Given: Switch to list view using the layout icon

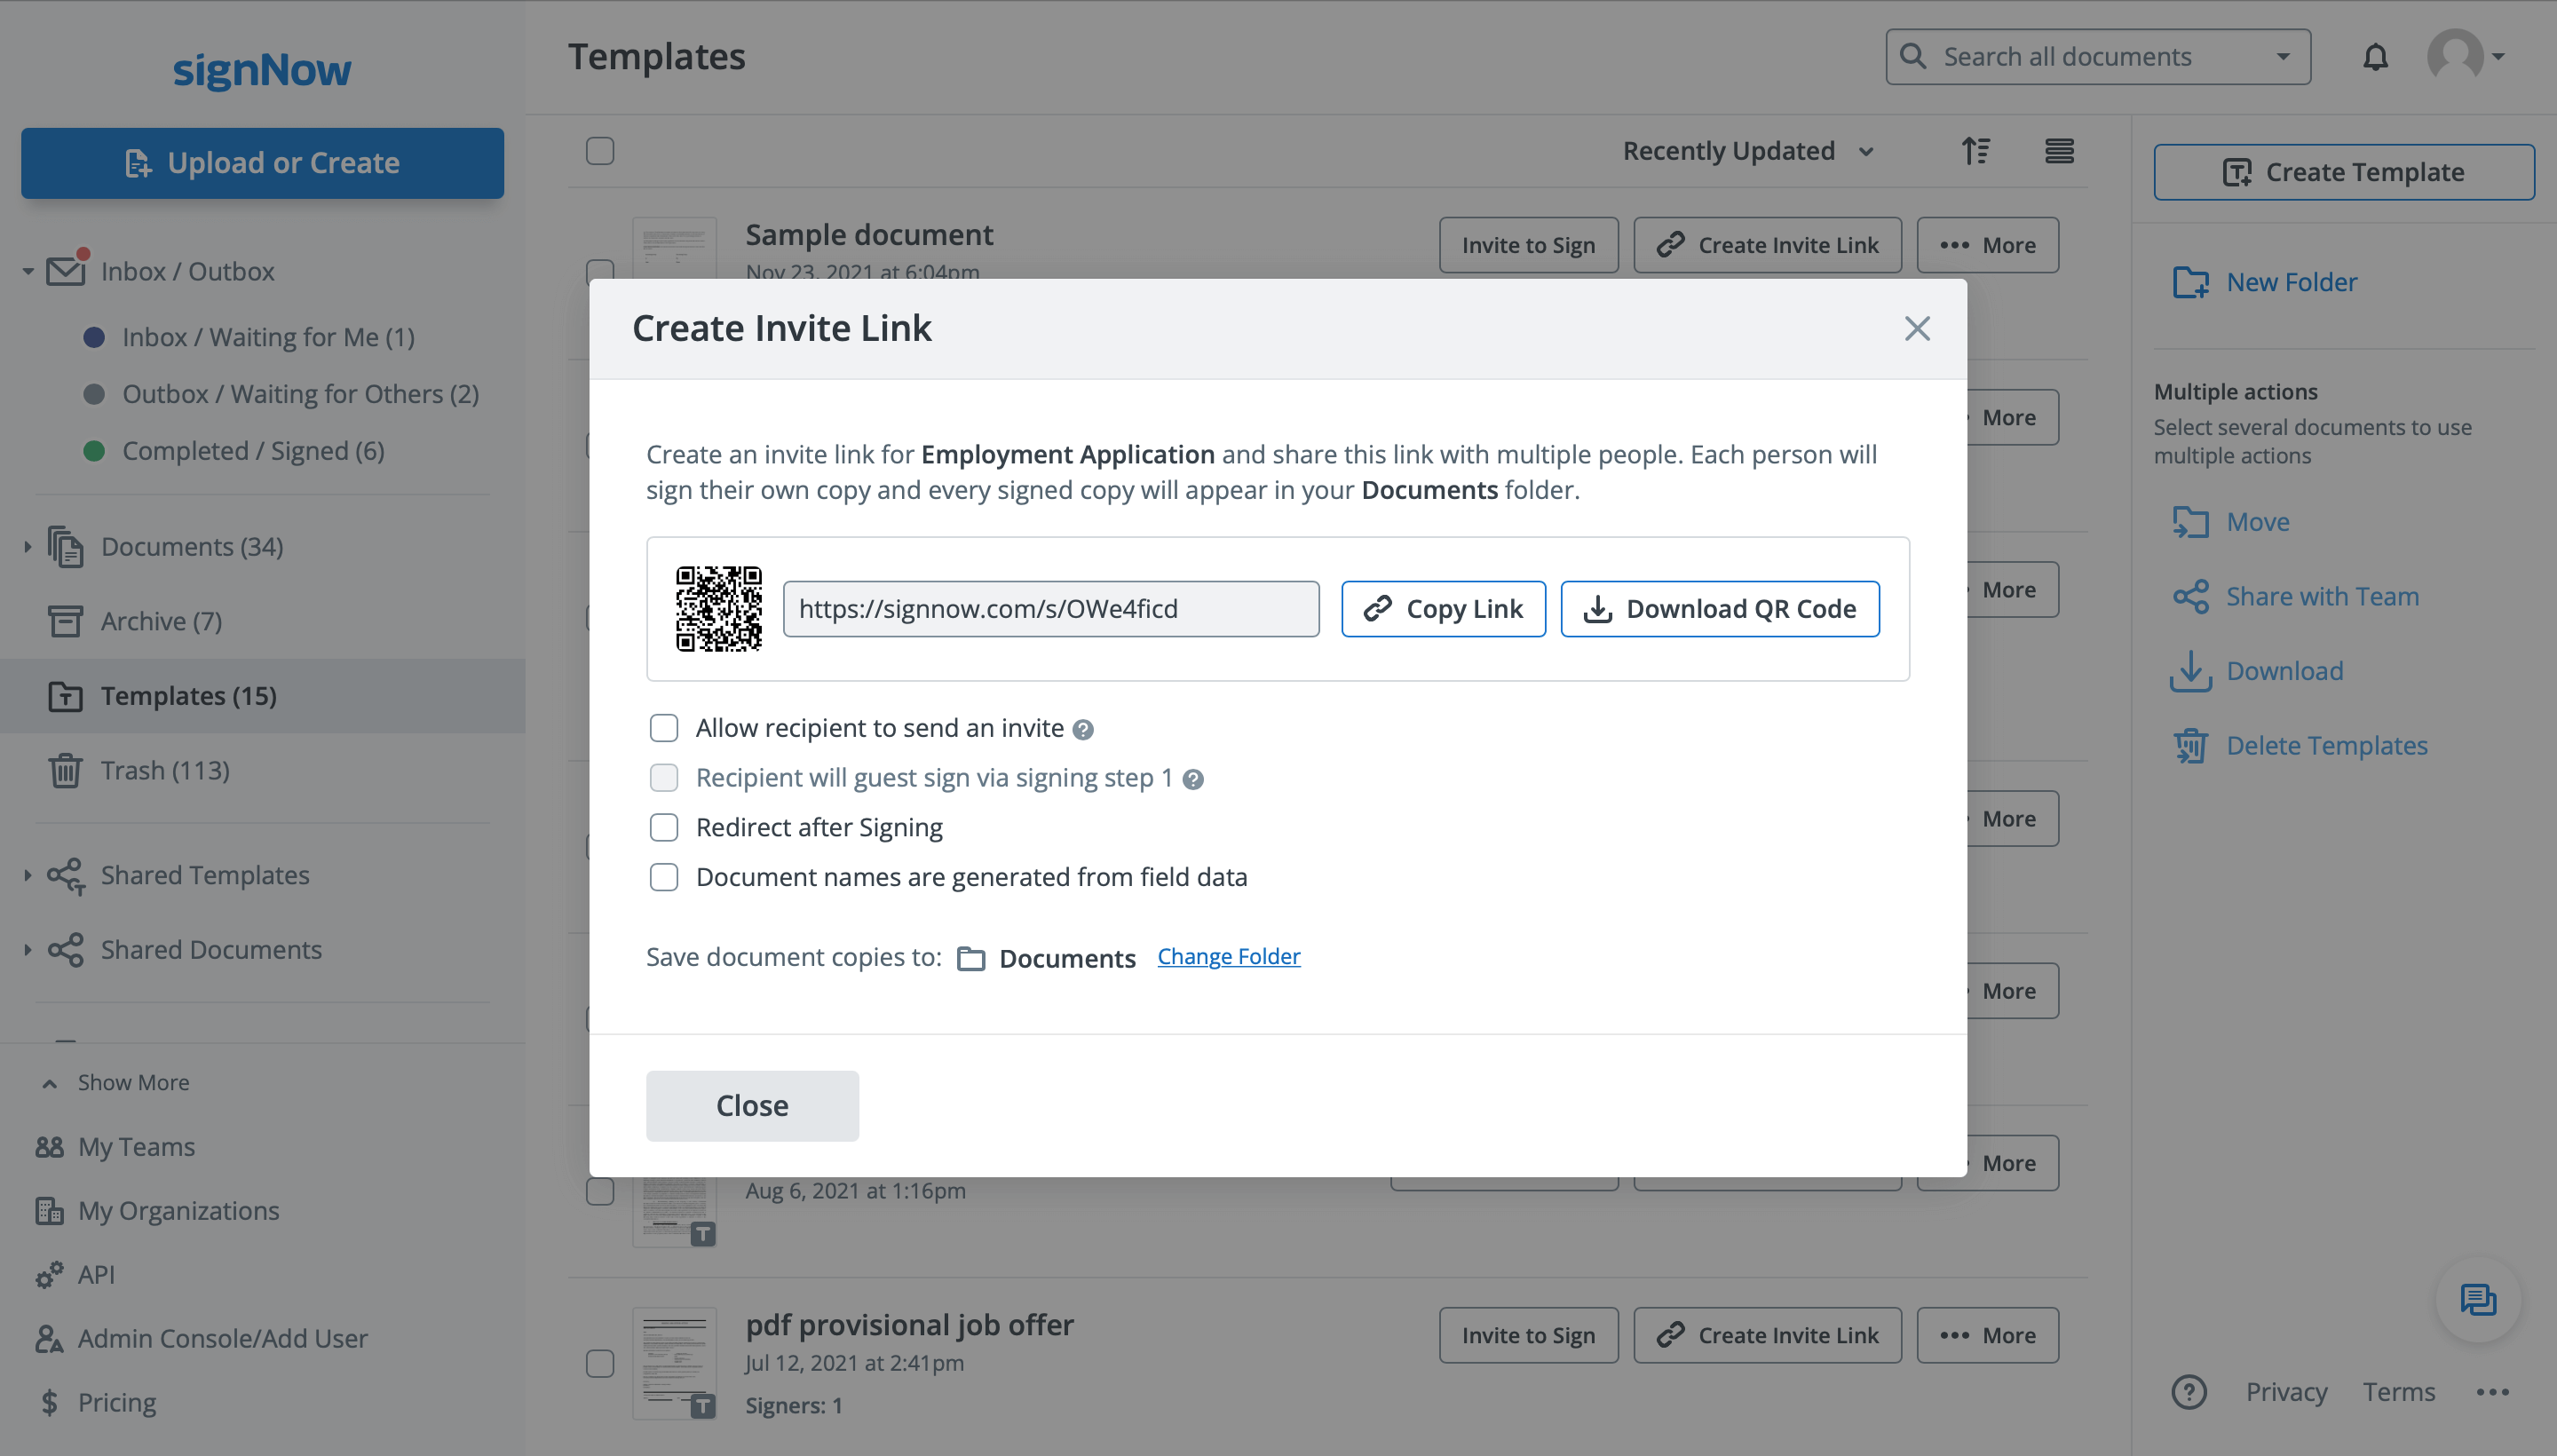Looking at the screenshot, I should [2059, 151].
